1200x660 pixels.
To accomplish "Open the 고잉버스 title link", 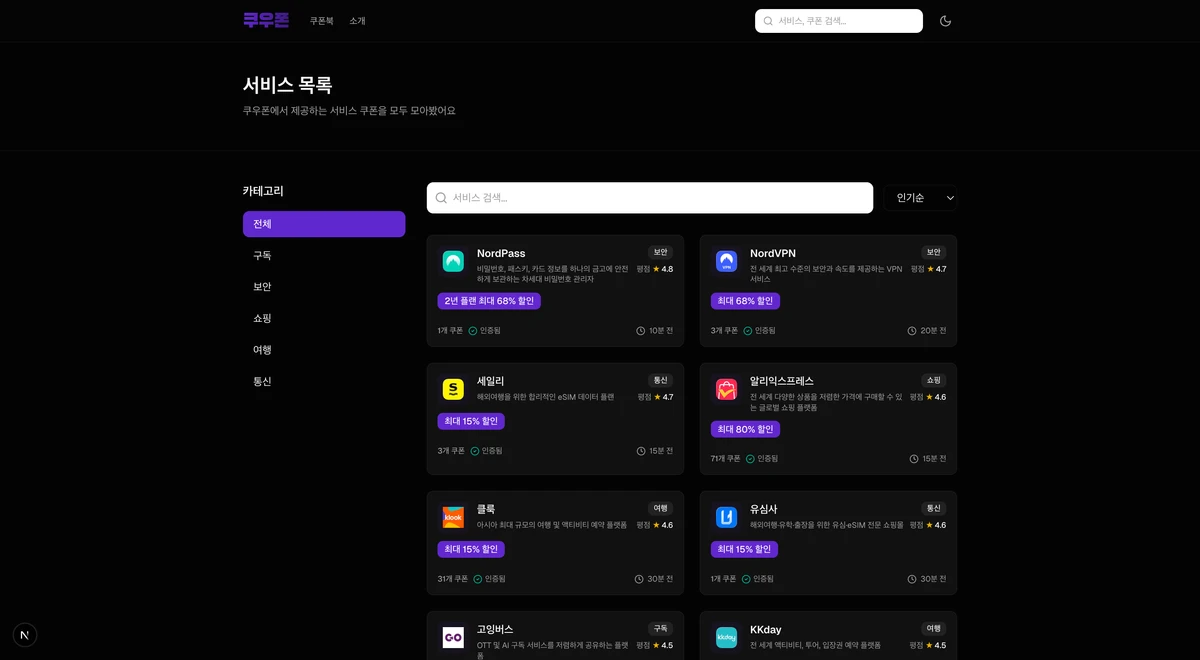I will pos(495,630).
